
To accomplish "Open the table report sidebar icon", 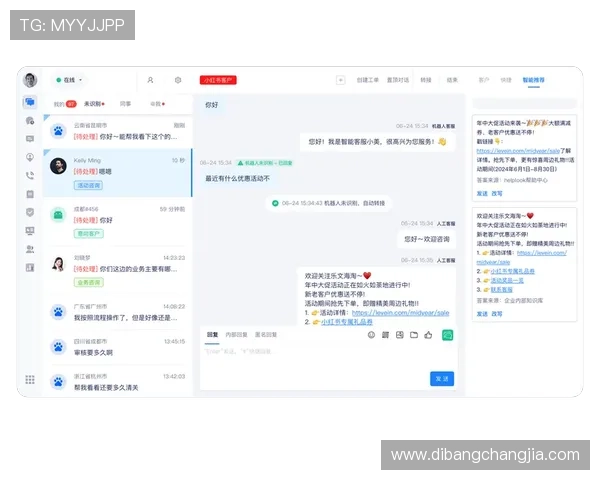I will 30,268.
